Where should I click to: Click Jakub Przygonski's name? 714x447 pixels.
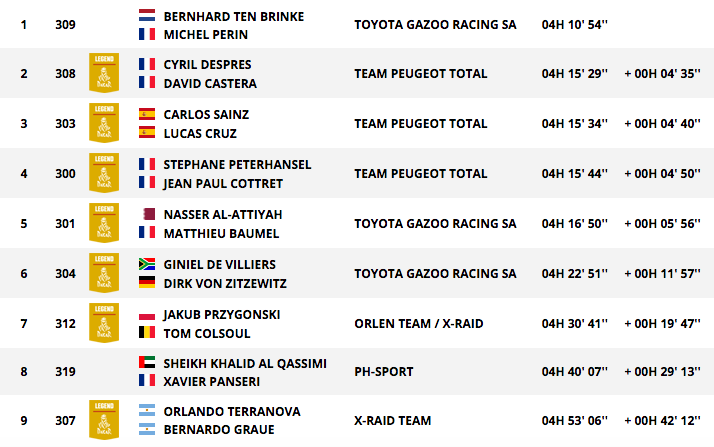click(222, 315)
